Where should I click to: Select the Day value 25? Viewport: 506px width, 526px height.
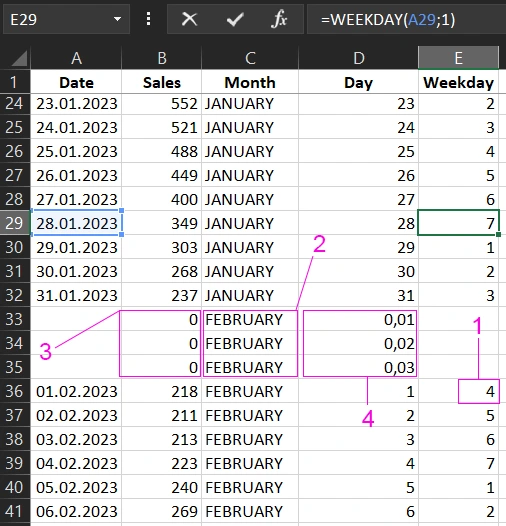point(358,151)
